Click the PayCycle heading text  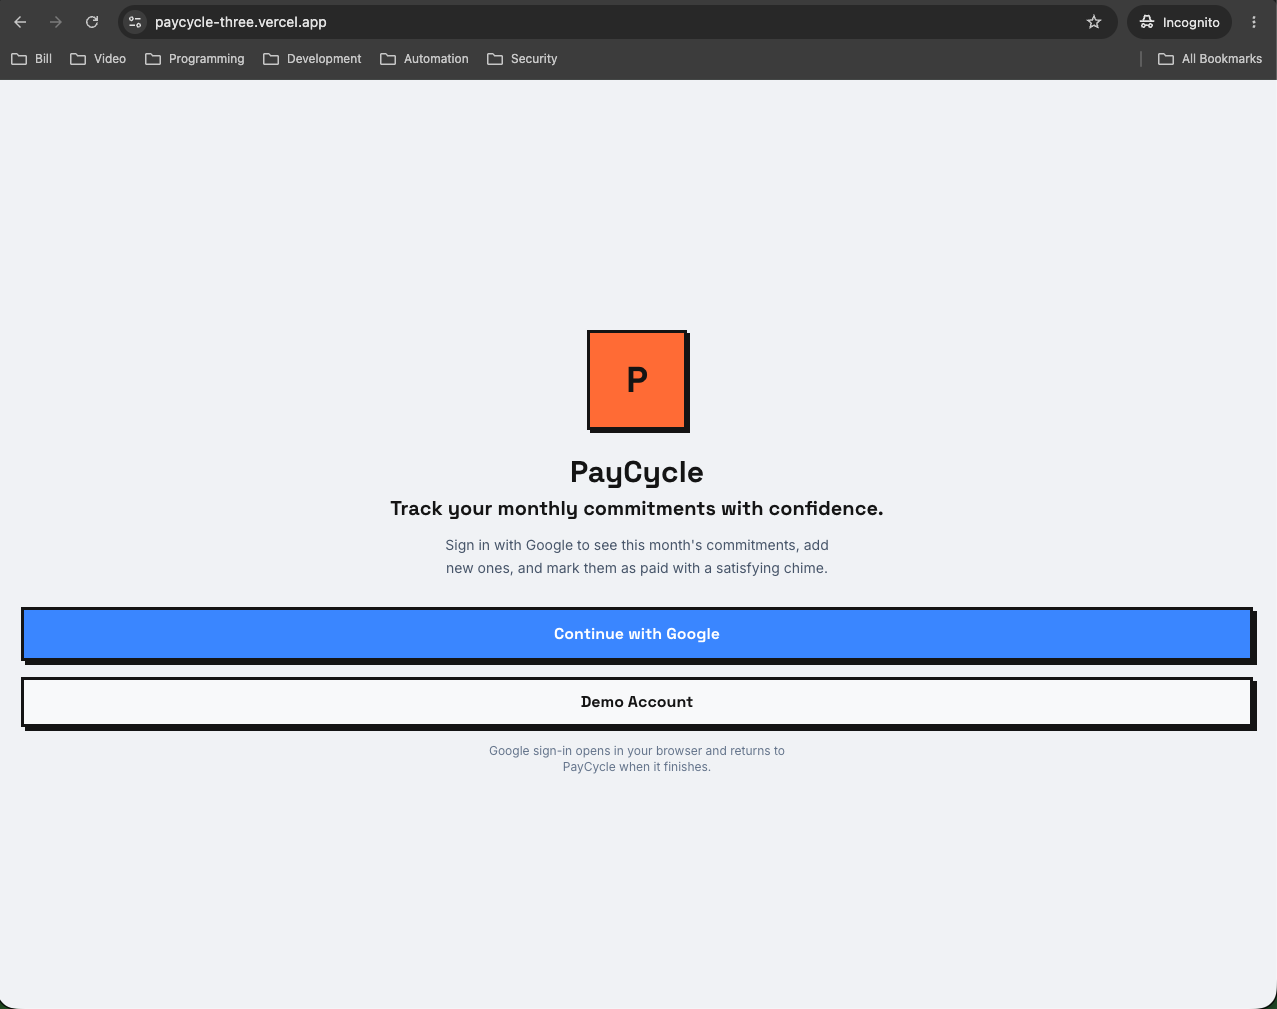tap(637, 472)
